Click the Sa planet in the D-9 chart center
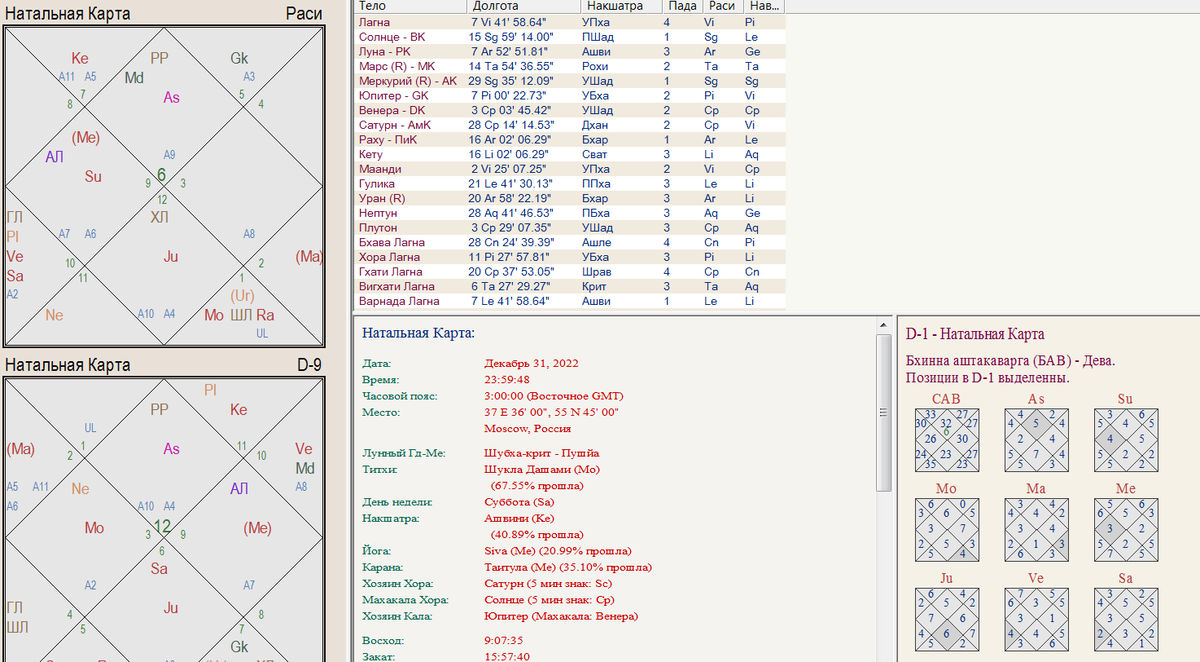This screenshot has height=662, width=1200. point(159,569)
